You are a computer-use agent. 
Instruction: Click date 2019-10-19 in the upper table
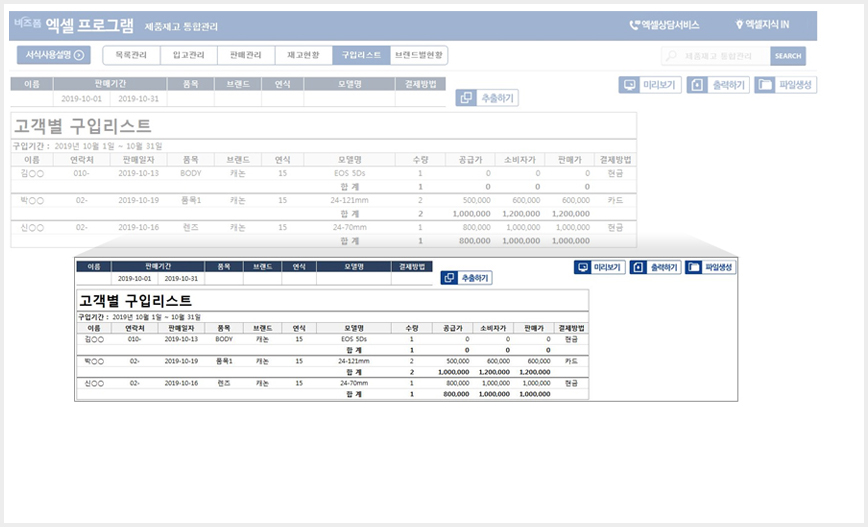(x=138, y=200)
